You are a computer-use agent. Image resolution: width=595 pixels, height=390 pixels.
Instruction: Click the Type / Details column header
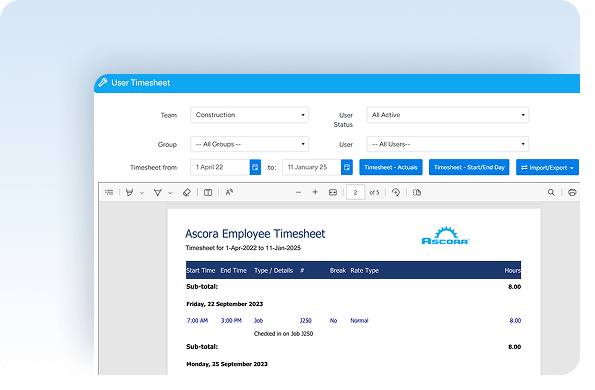(274, 270)
